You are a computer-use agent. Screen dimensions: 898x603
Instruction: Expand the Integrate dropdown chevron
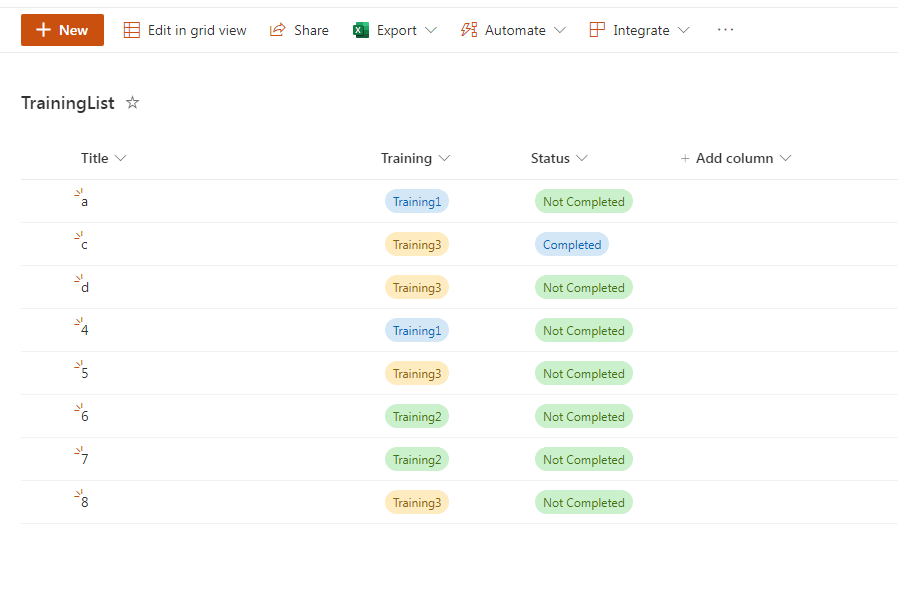[x=684, y=30]
